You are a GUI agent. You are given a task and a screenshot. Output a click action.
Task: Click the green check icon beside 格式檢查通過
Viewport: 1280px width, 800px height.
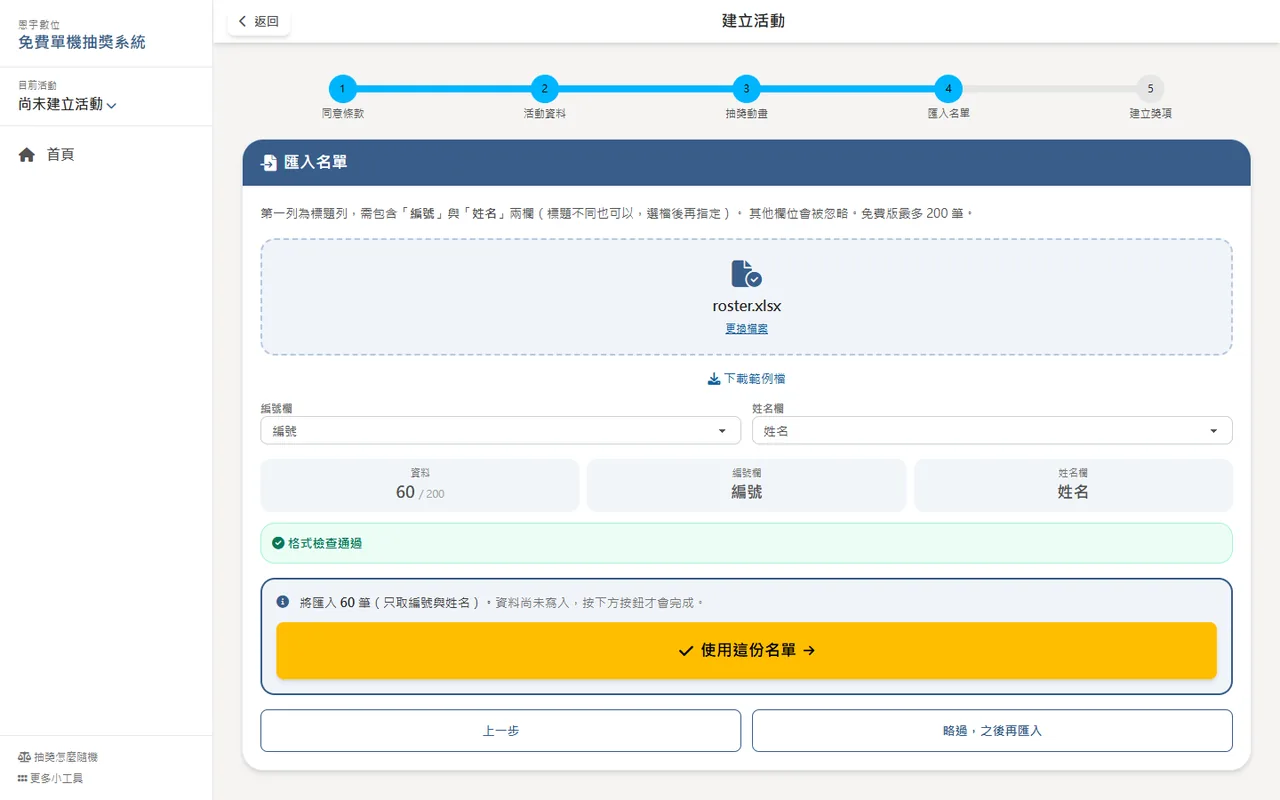(x=278, y=543)
